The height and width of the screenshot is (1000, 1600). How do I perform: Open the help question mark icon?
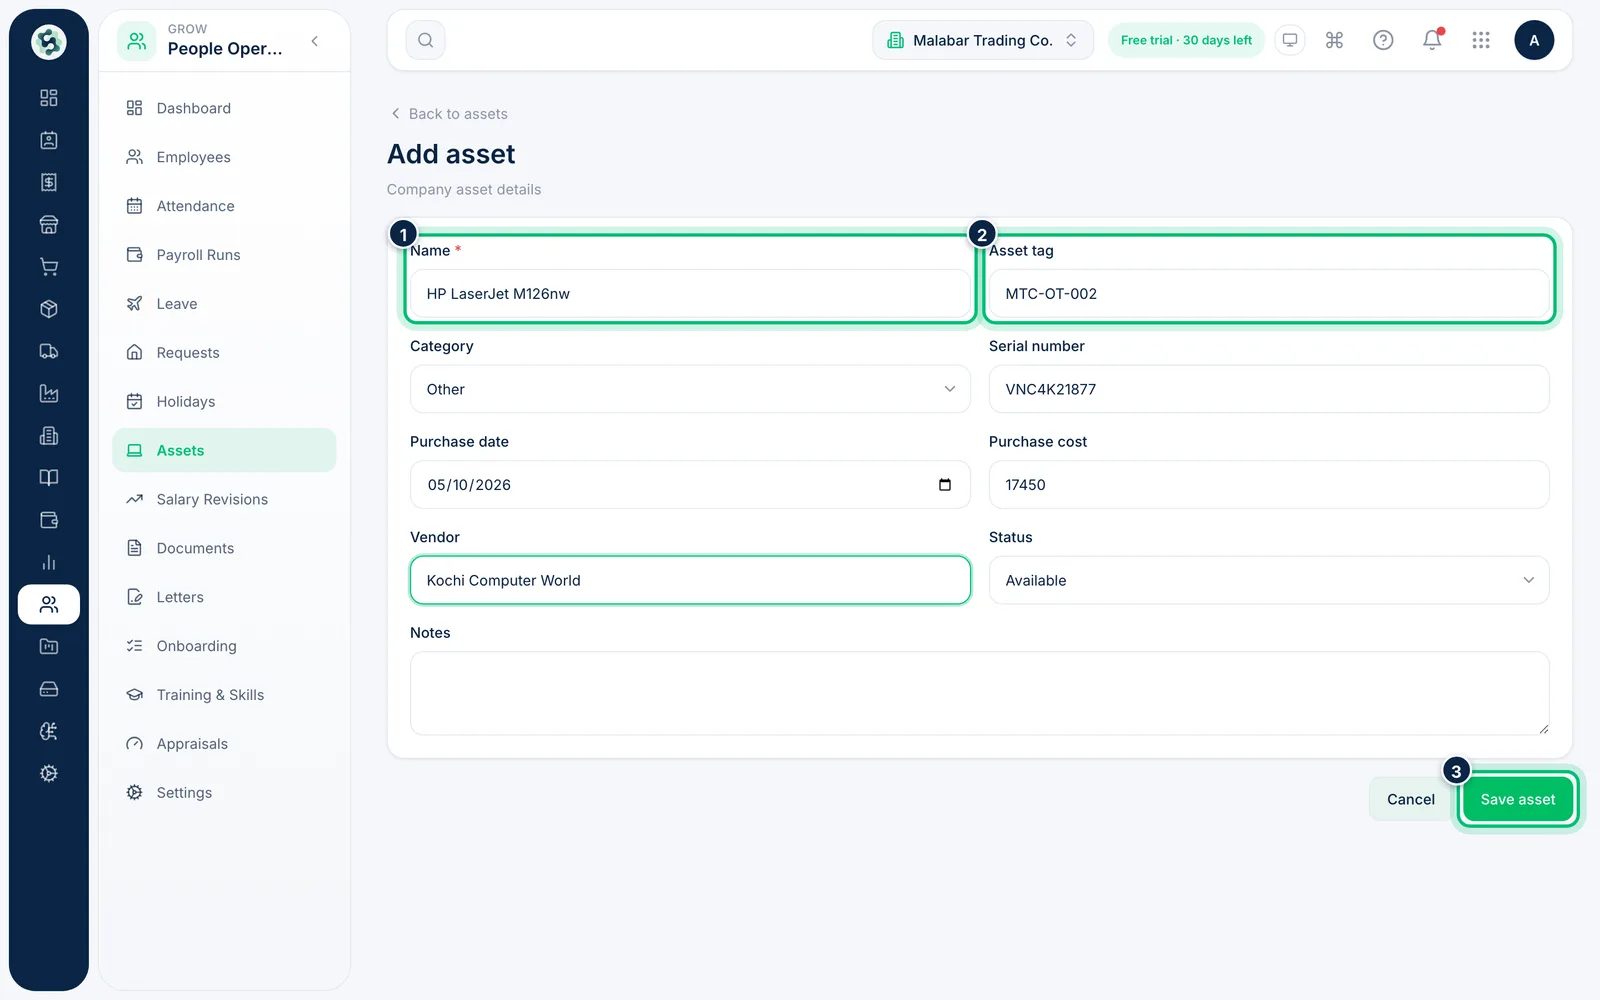1383,40
